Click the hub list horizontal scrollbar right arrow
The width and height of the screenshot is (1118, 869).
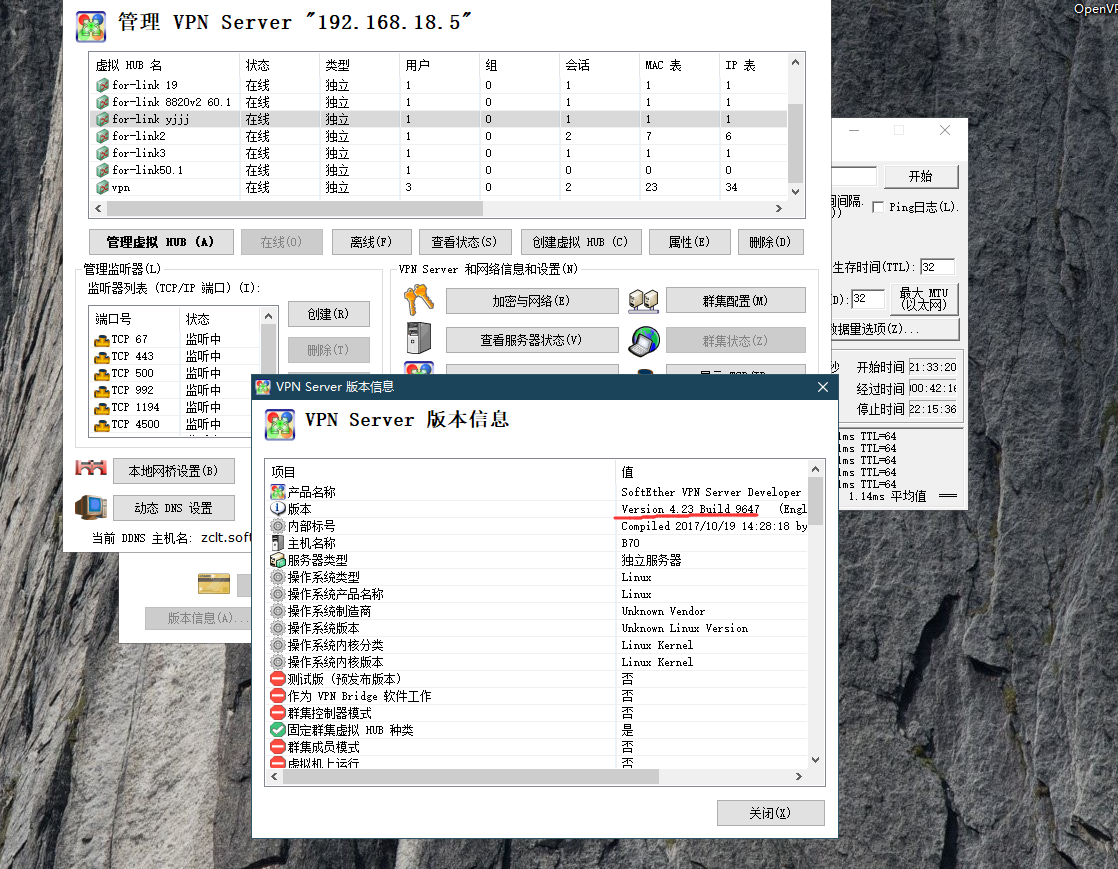coord(779,209)
